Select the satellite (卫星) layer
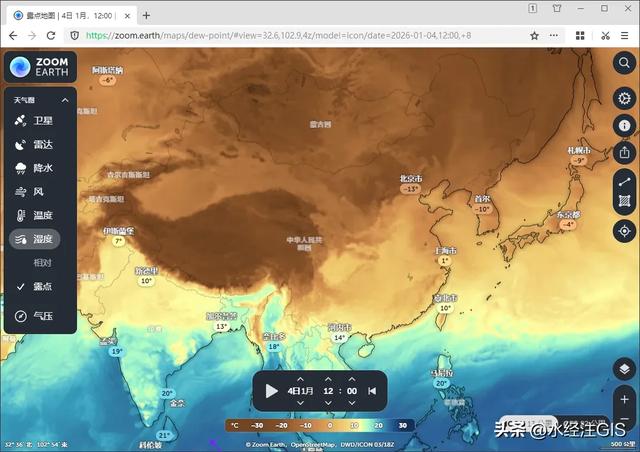The image size is (640, 452). coord(34,120)
